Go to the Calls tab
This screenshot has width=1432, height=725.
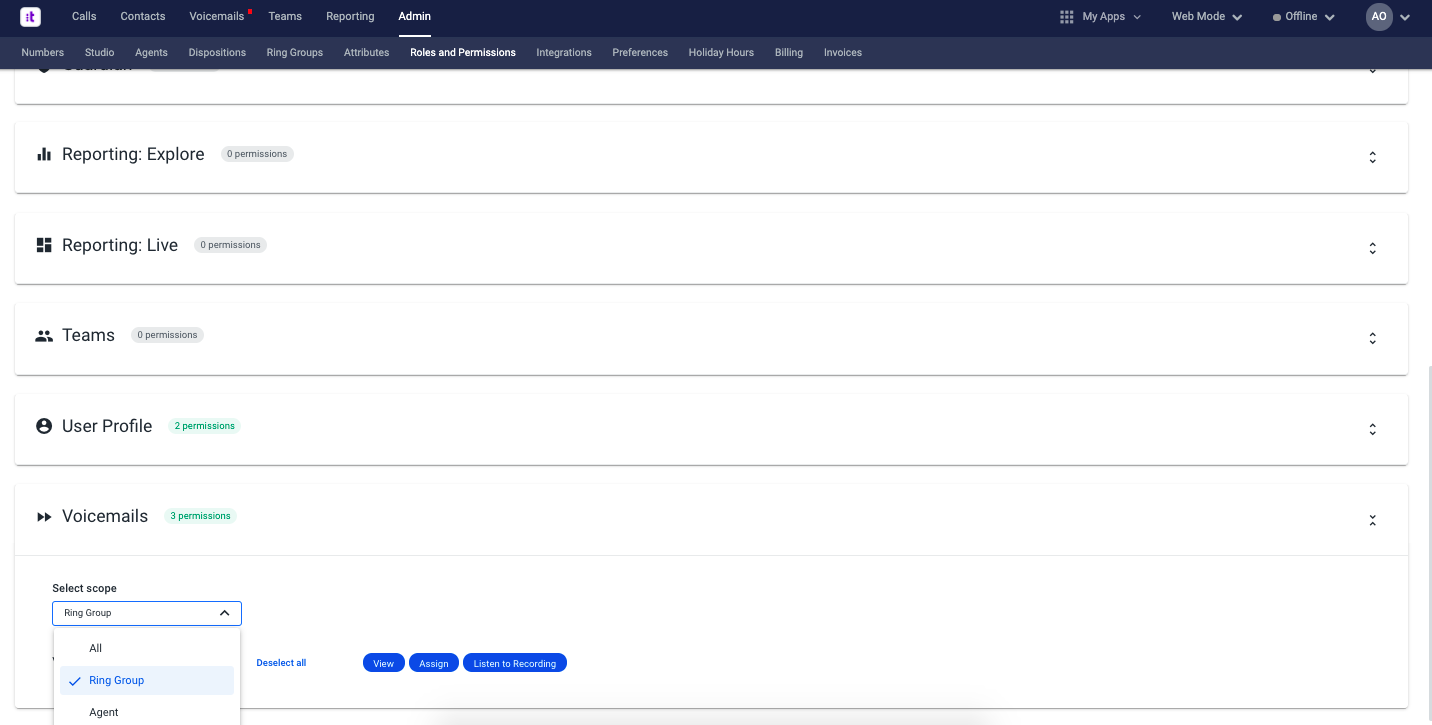tap(84, 16)
